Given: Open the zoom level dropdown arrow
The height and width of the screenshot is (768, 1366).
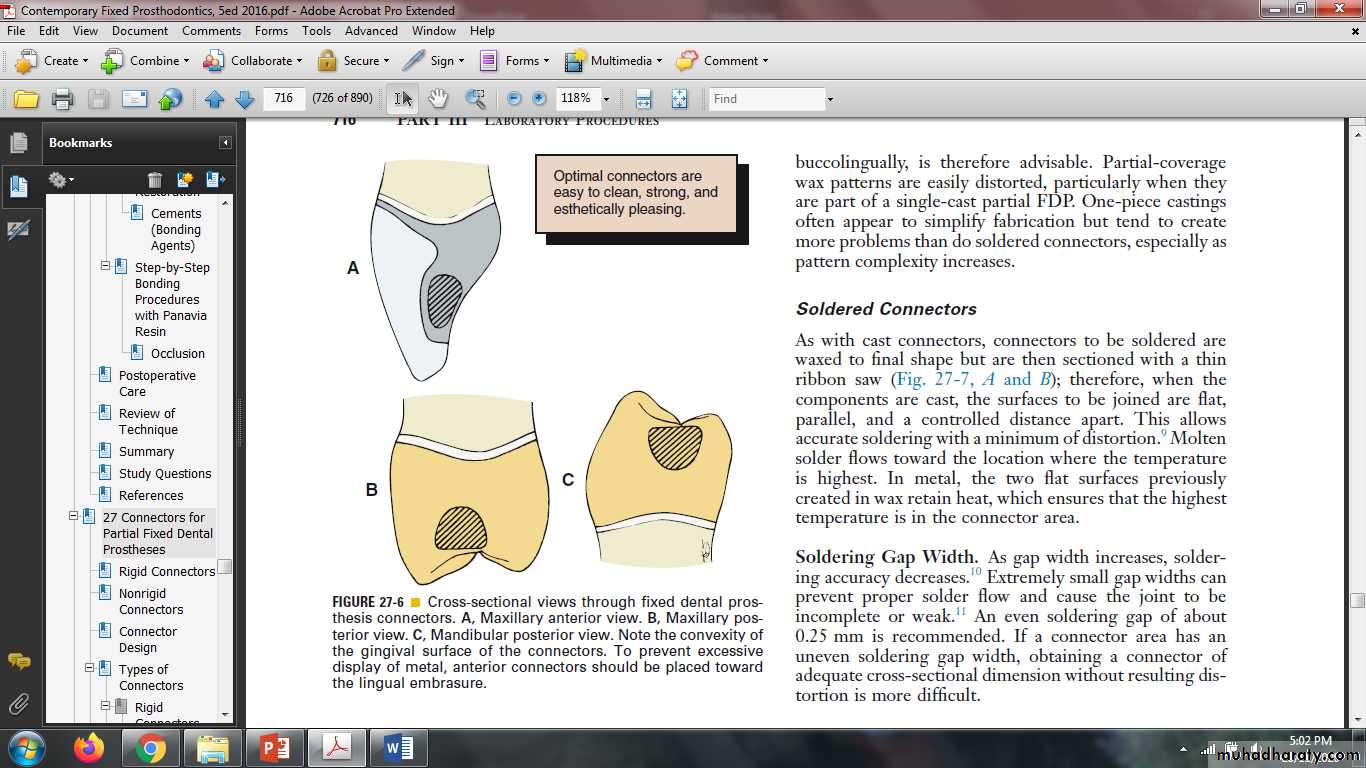Looking at the screenshot, I should pyautogui.click(x=606, y=99).
